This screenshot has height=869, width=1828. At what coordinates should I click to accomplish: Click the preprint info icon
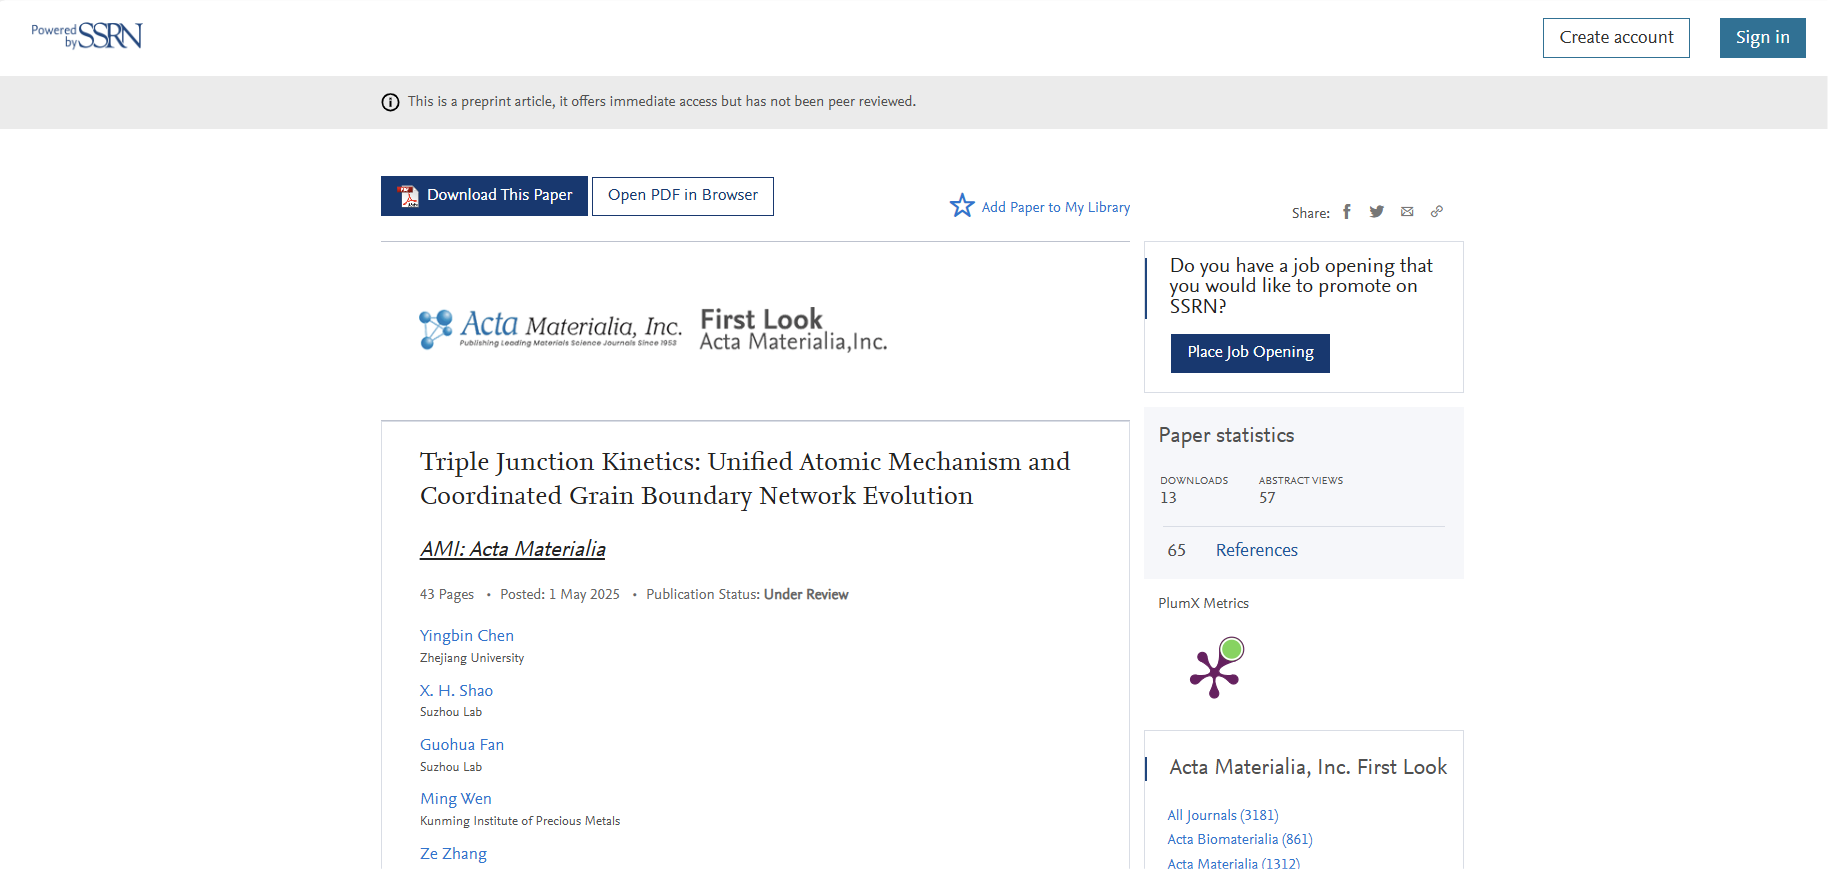pos(390,102)
